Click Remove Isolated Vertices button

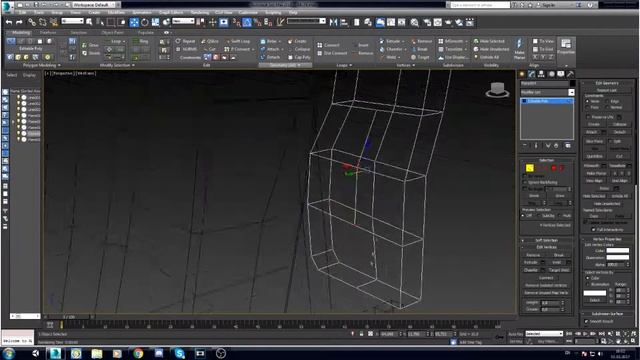546,285
